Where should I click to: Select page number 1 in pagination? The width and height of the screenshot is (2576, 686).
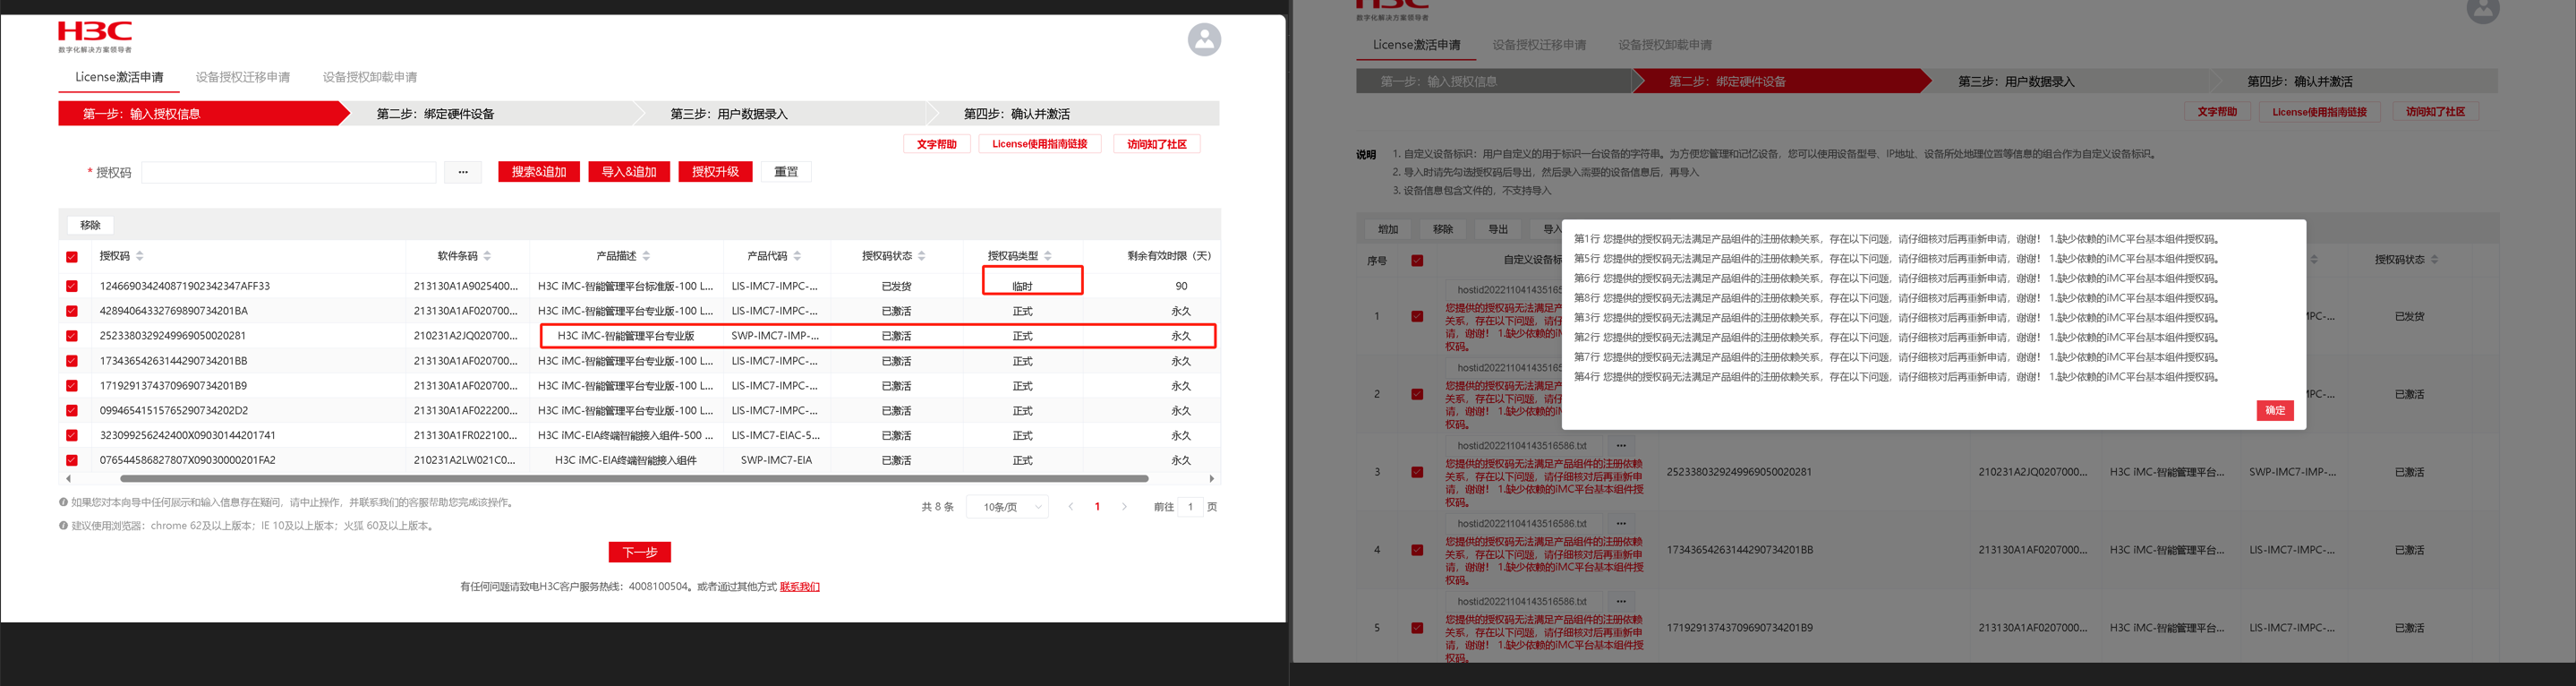click(x=1097, y=507)
